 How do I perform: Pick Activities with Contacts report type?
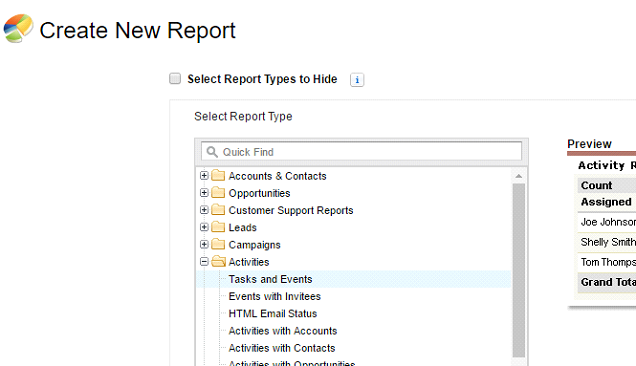pos(282,348)
